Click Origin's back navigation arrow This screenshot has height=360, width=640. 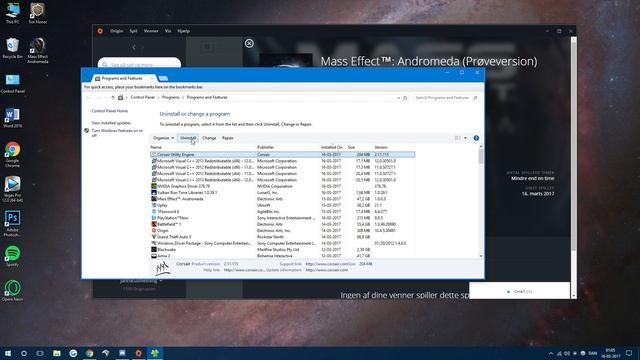pos(134,47)
